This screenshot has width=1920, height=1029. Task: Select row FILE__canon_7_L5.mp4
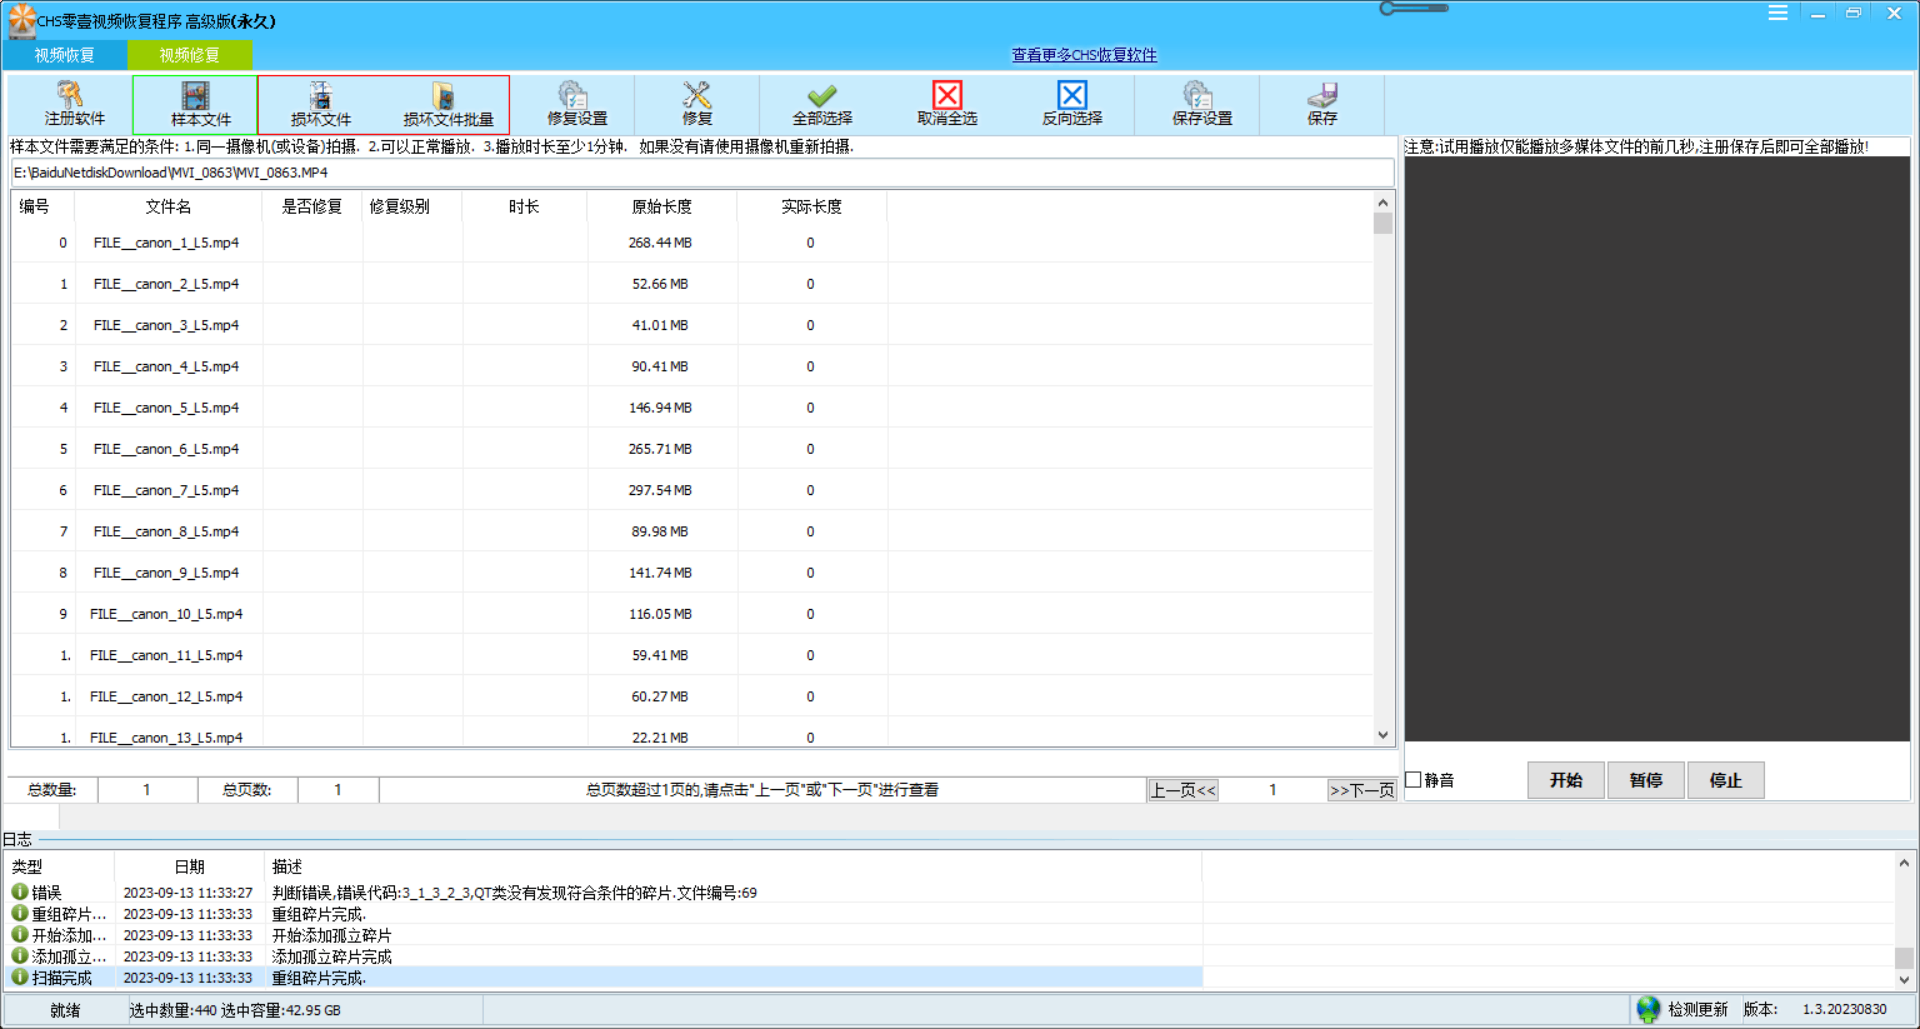point(692,490)
